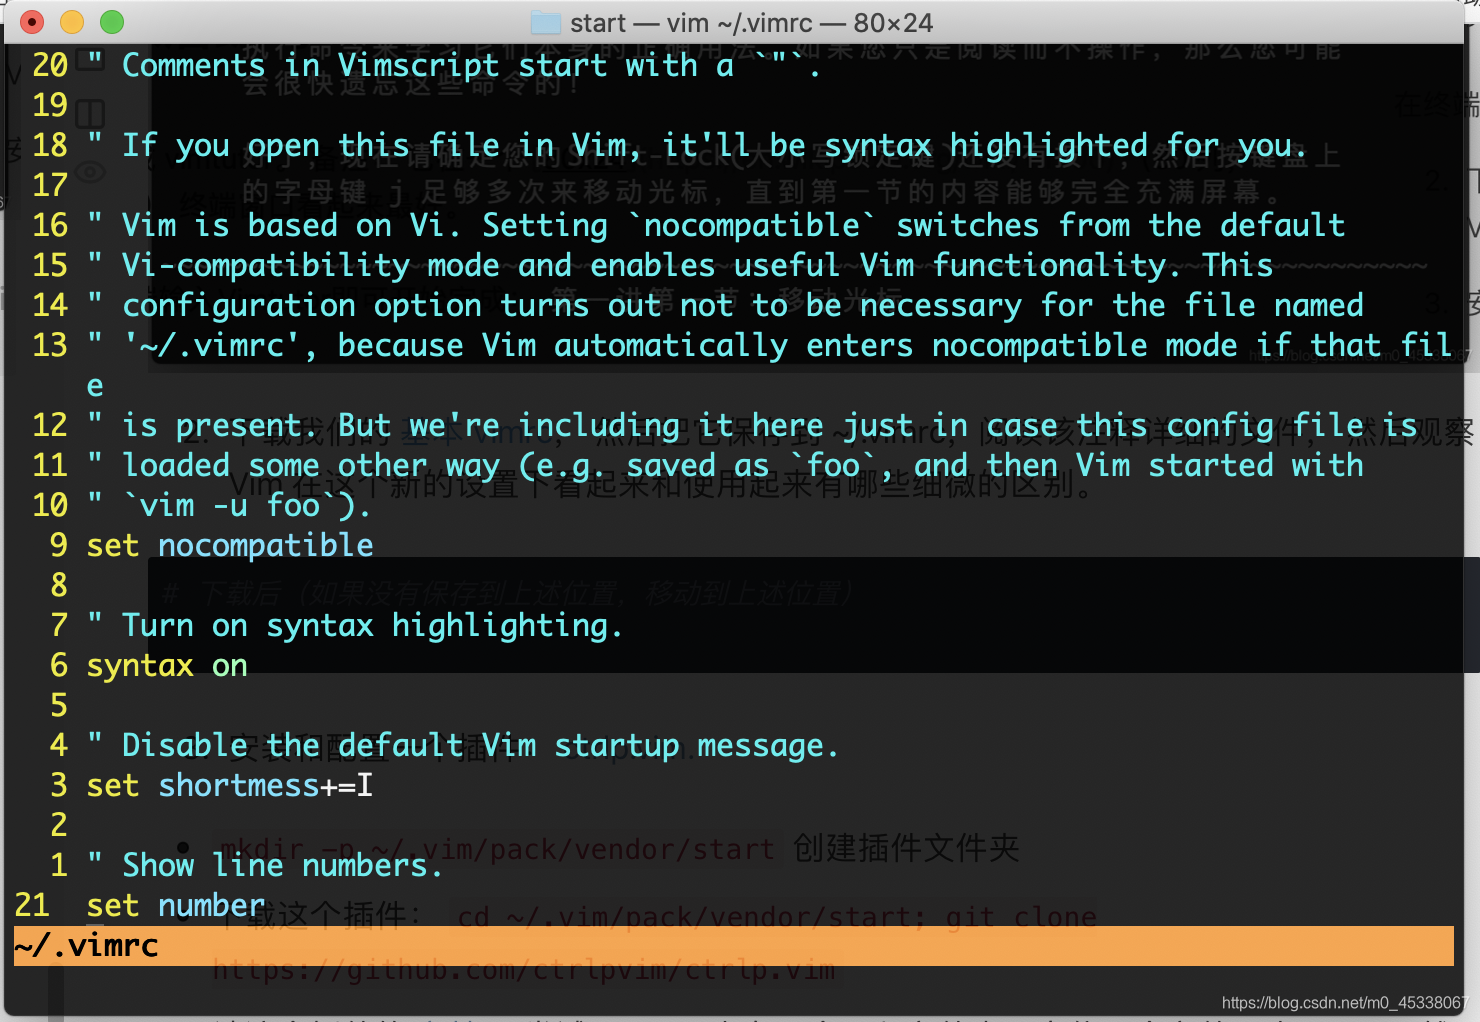Click the line 'set shortmess+=I'

click(230, 785)
